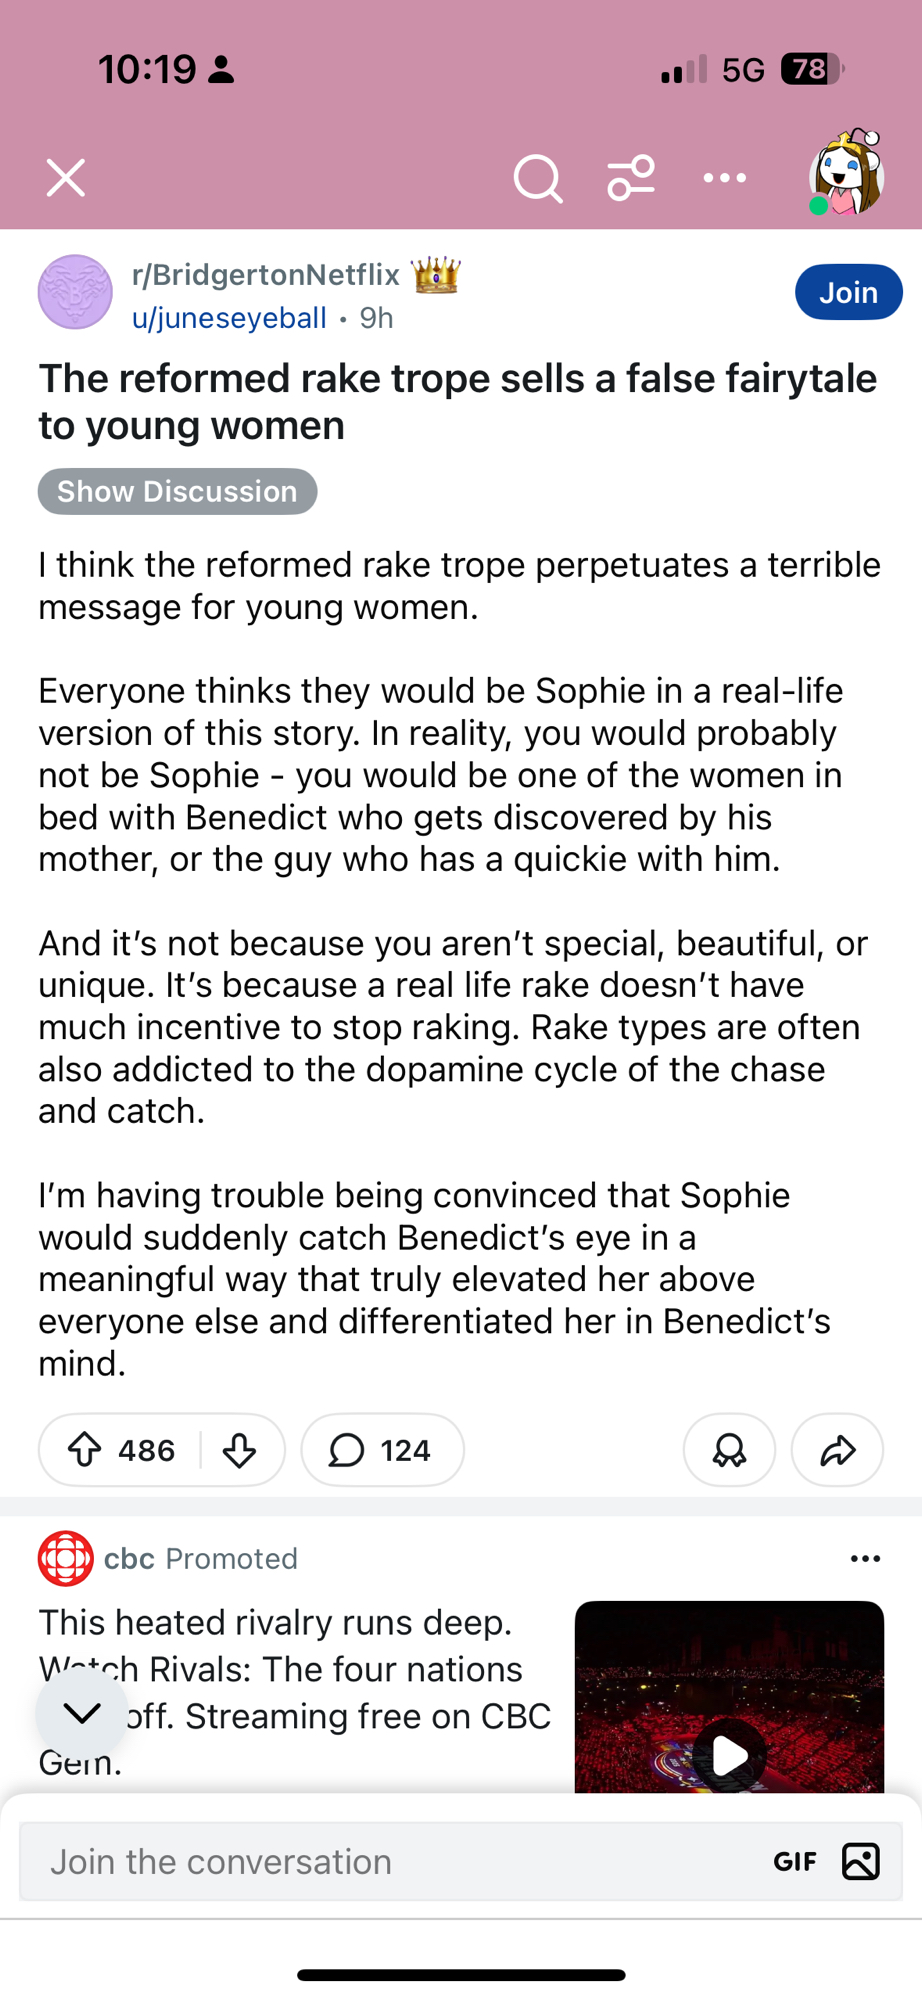Open search with the magnifier icon
The height and width of the screenshot is (2000, 922).
538,179
